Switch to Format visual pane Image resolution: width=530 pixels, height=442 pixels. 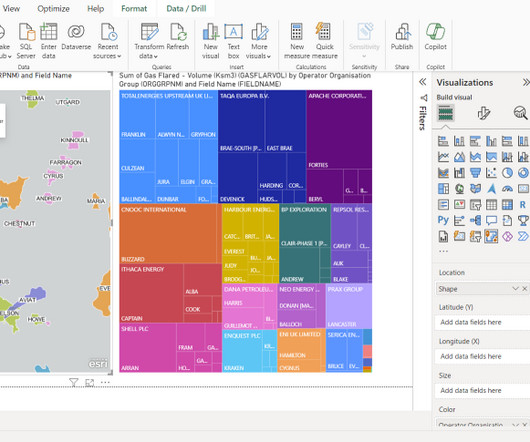[484, 113]
